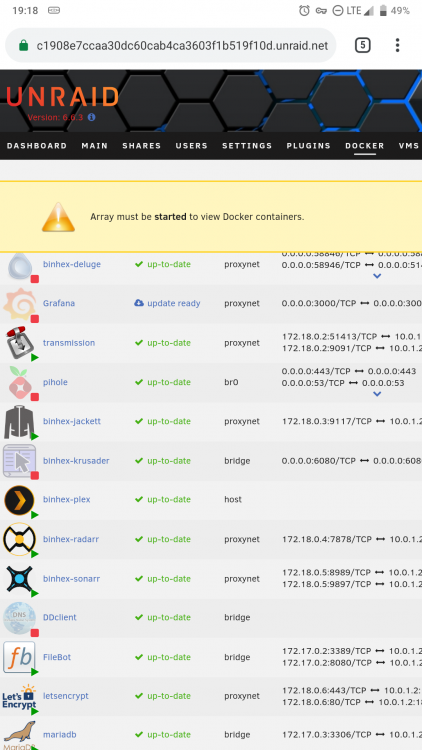Switch to the VMs tab
Screen dimensions: 422x750
tap(409, 146)
